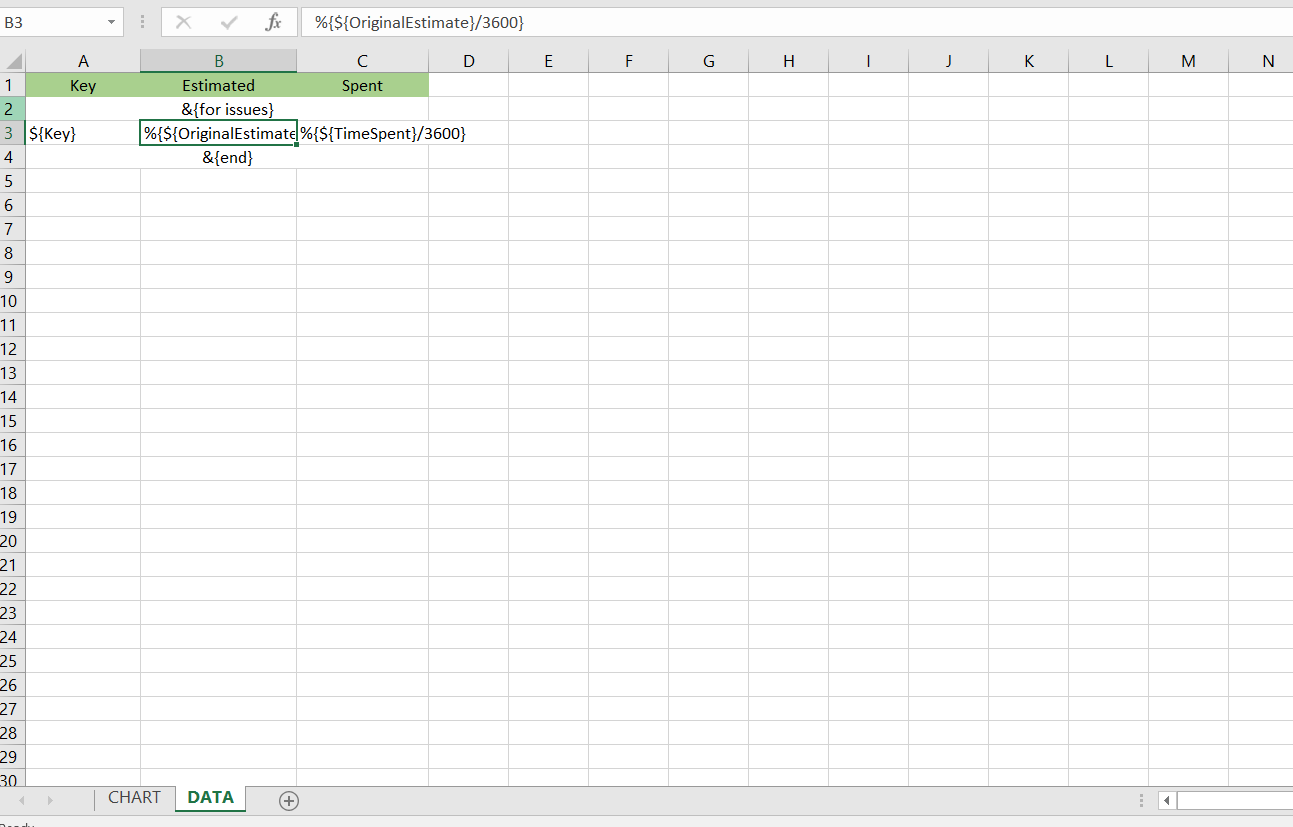1293x827 pixels.
Task: Open the Name Box dropdown arrow
Action: (x=110, y=22)
